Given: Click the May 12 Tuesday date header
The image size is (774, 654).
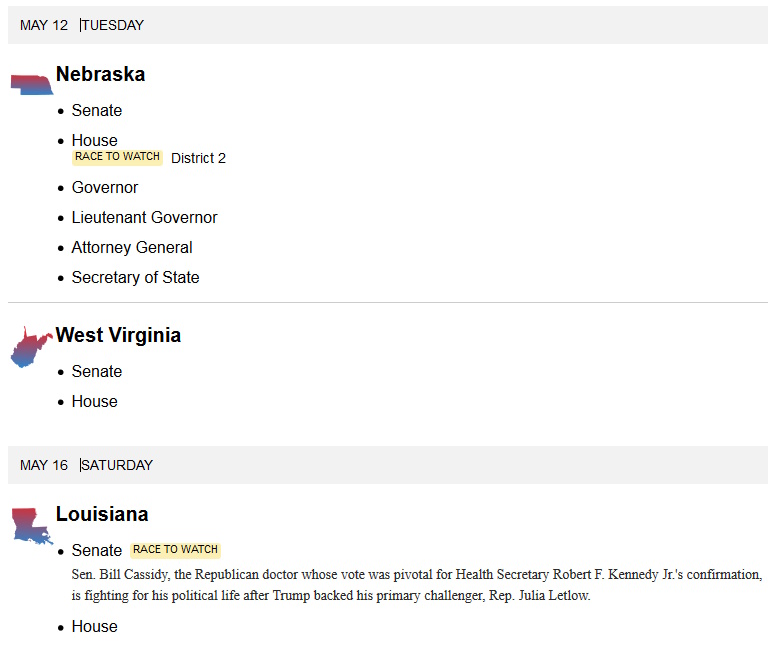Looking at the screenshot, I should [x=82, y=25].
